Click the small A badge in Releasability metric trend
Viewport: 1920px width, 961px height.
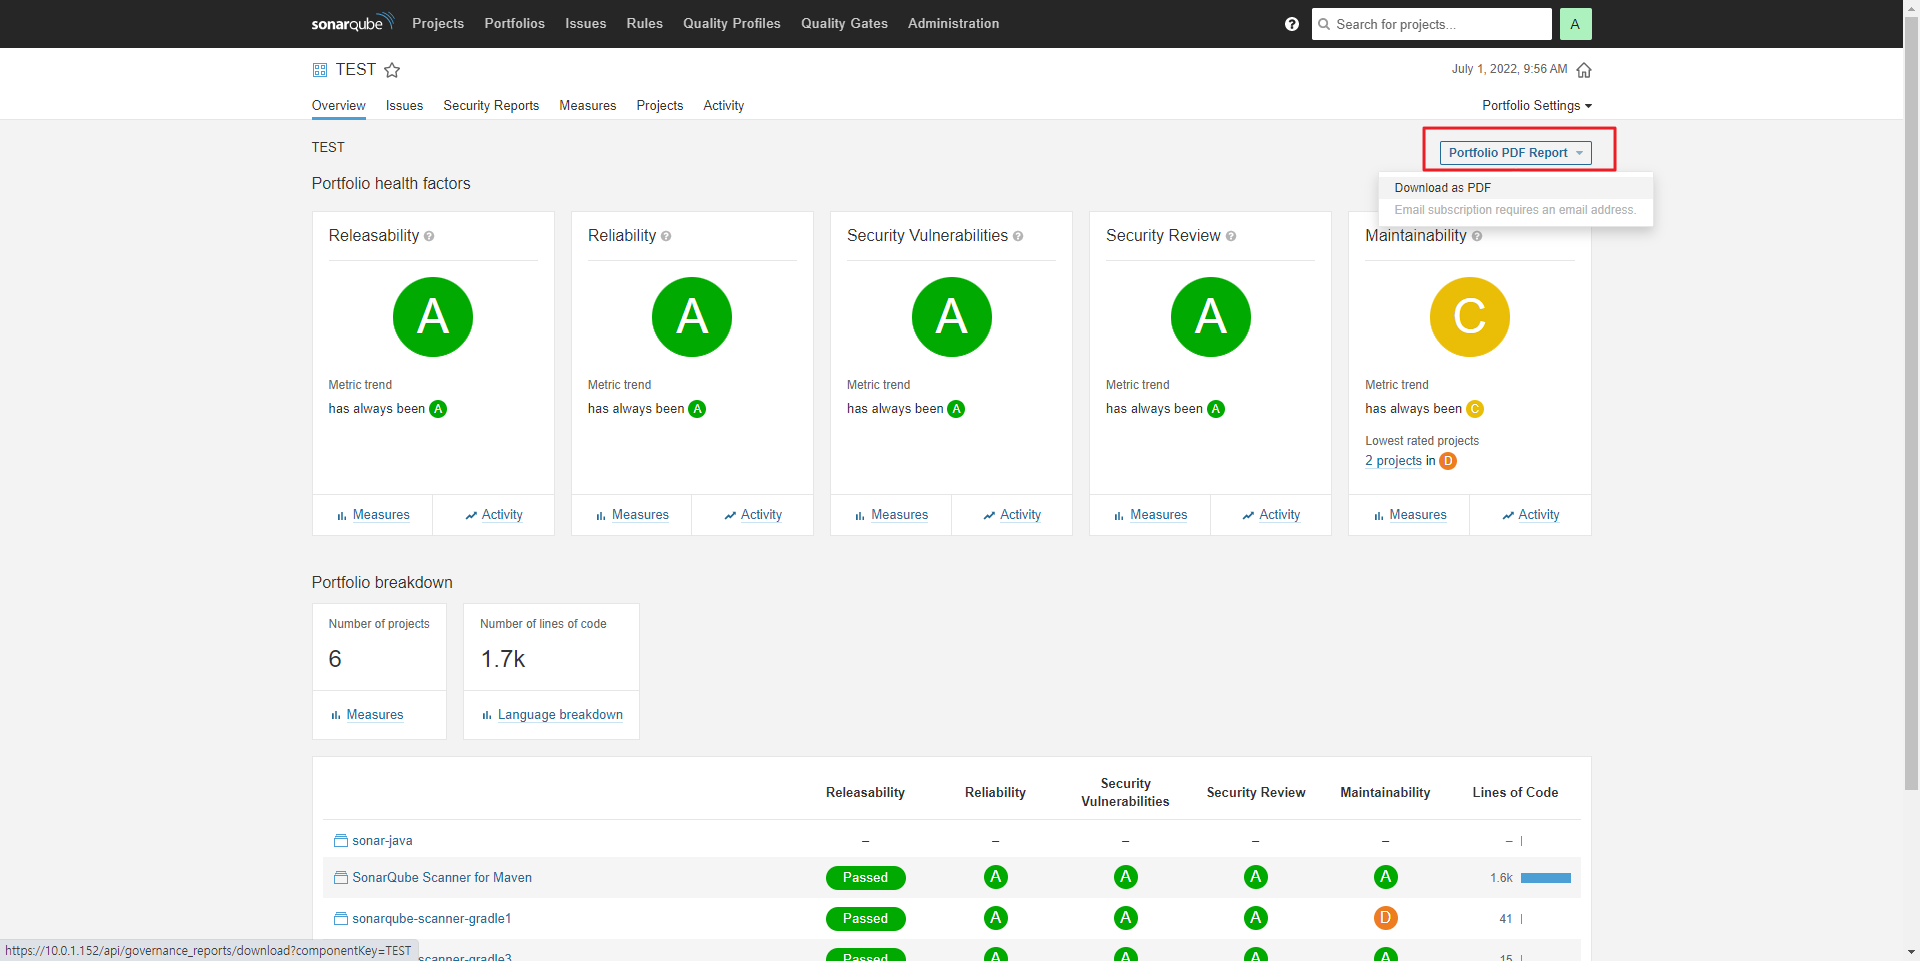438,409
